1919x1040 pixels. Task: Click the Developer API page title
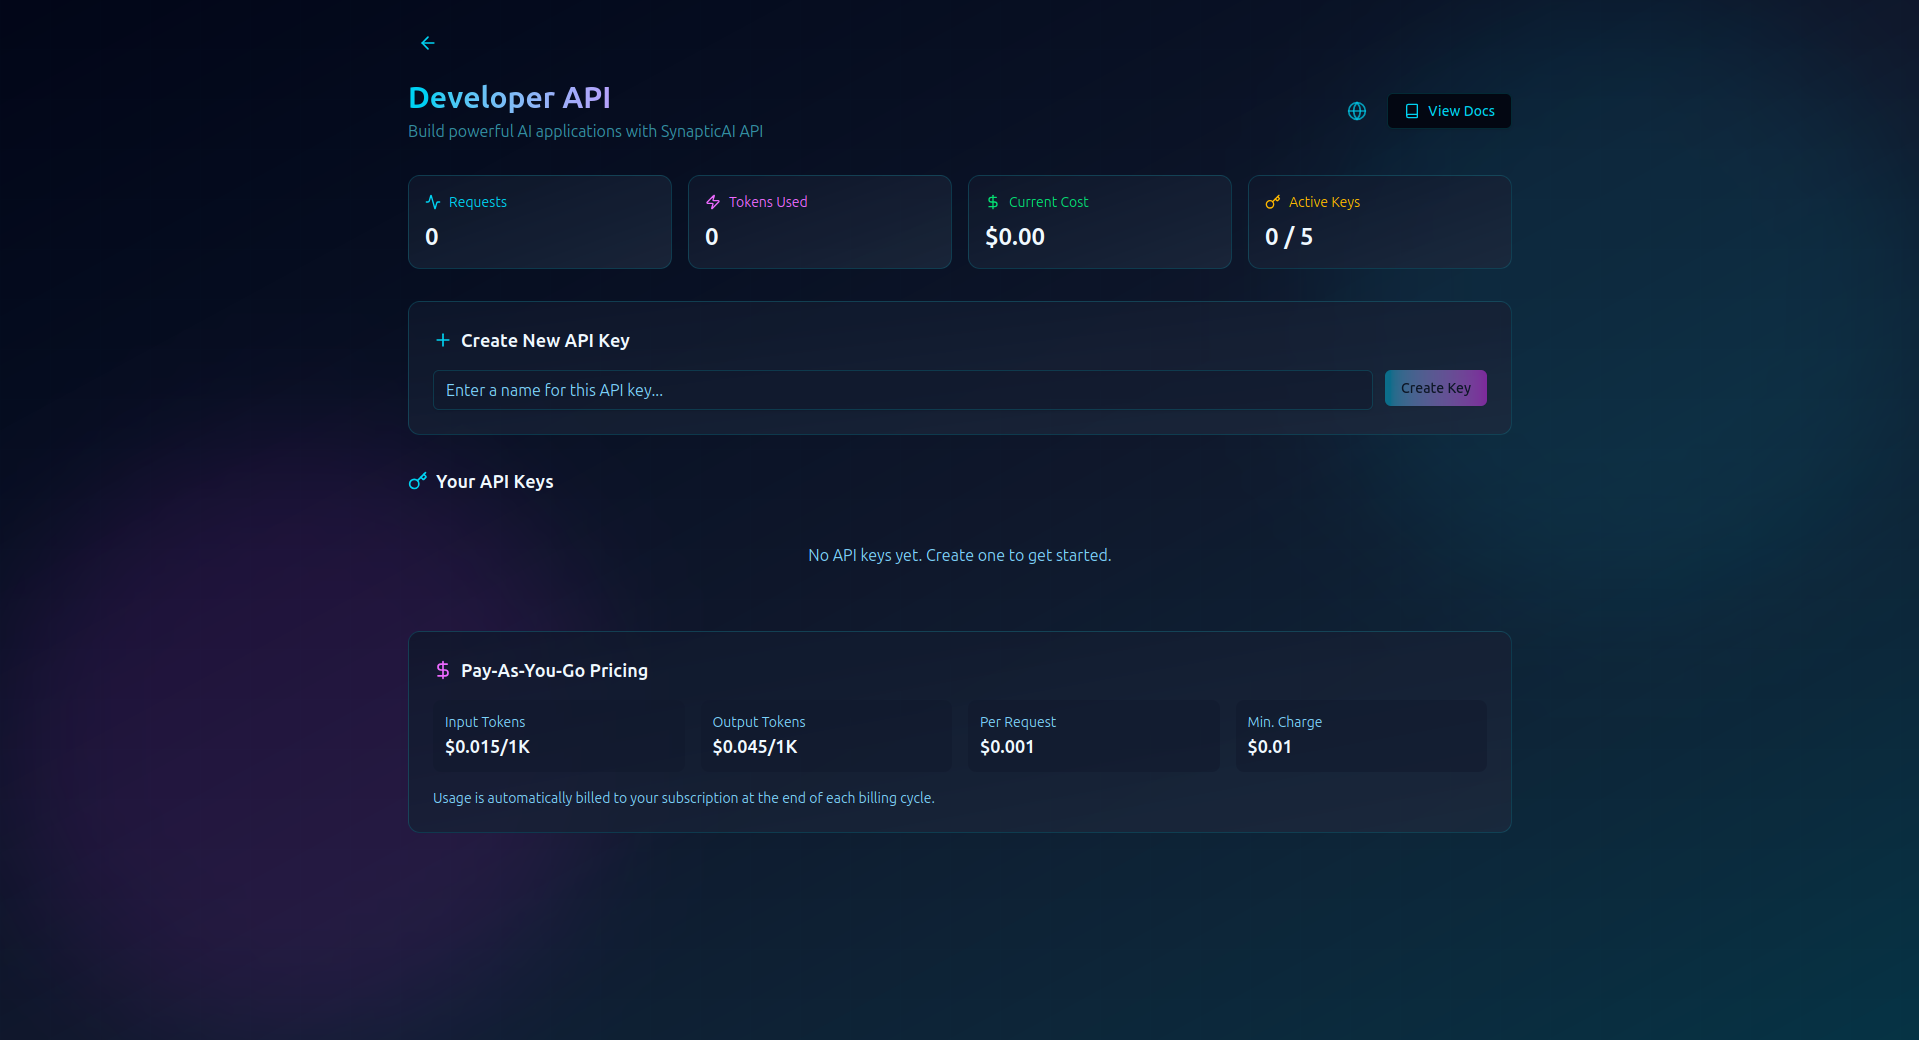[509, 97]
